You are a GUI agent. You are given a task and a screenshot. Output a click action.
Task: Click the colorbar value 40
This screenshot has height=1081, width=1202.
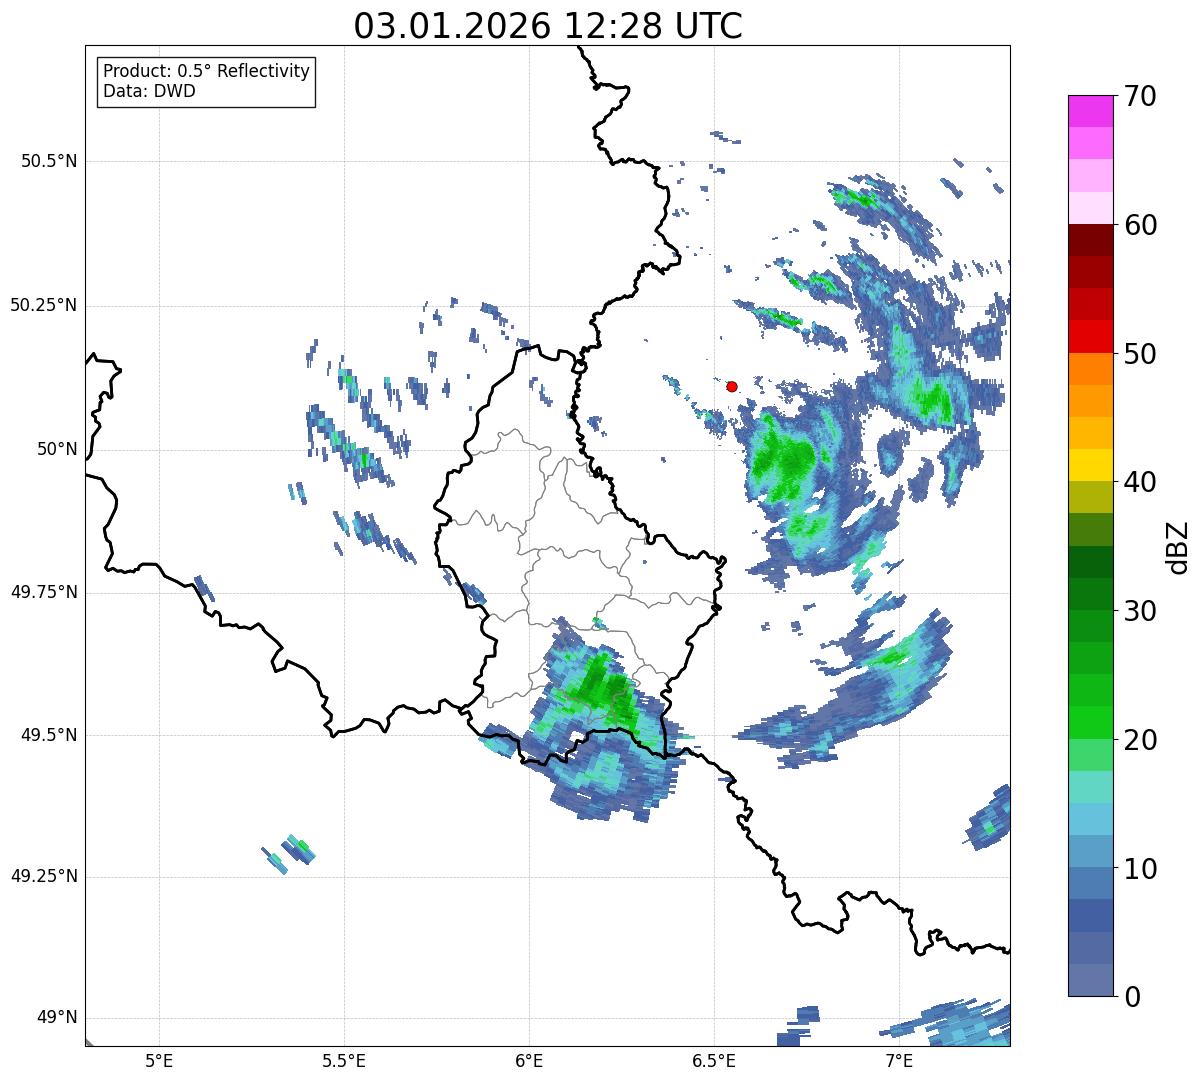pyautogui.click(x=1140, y=482)
